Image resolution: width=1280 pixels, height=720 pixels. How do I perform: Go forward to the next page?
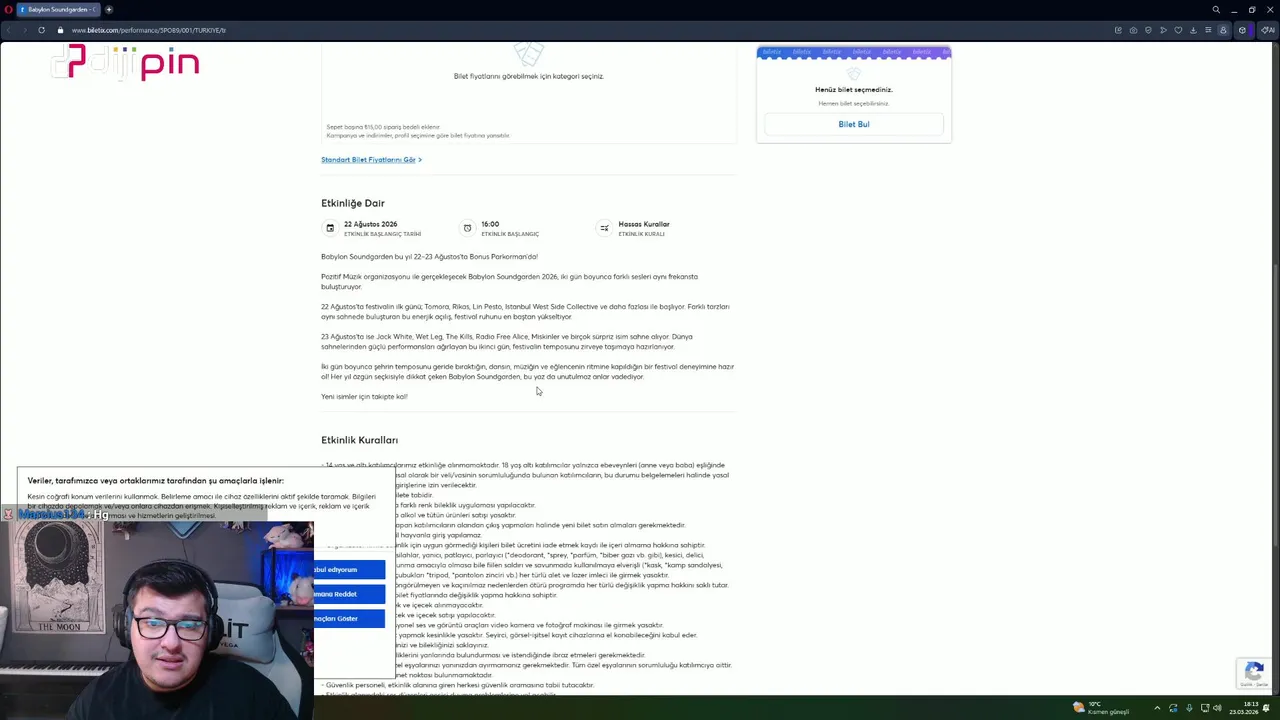[x=24, y=30]
